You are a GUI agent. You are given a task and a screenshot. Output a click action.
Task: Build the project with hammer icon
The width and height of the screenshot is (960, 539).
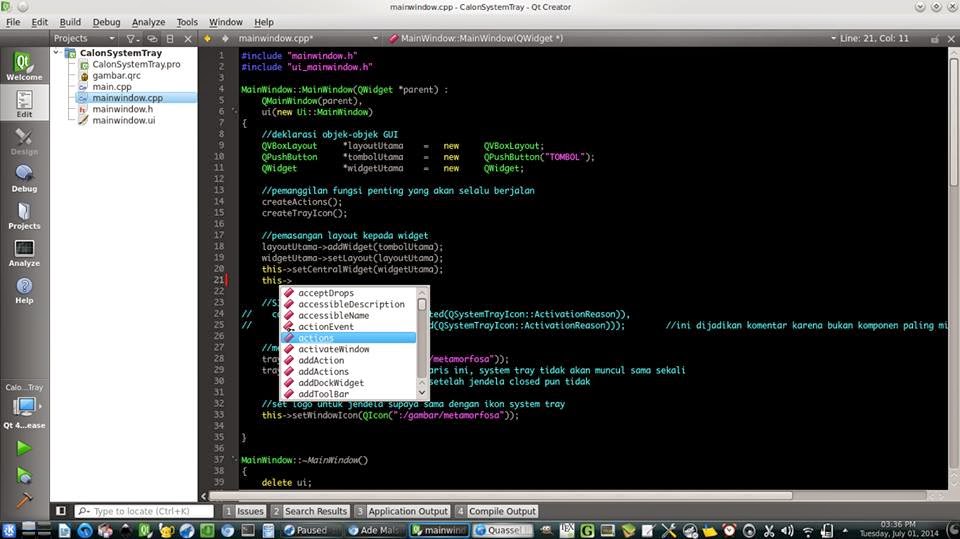[x=24, y=500]
